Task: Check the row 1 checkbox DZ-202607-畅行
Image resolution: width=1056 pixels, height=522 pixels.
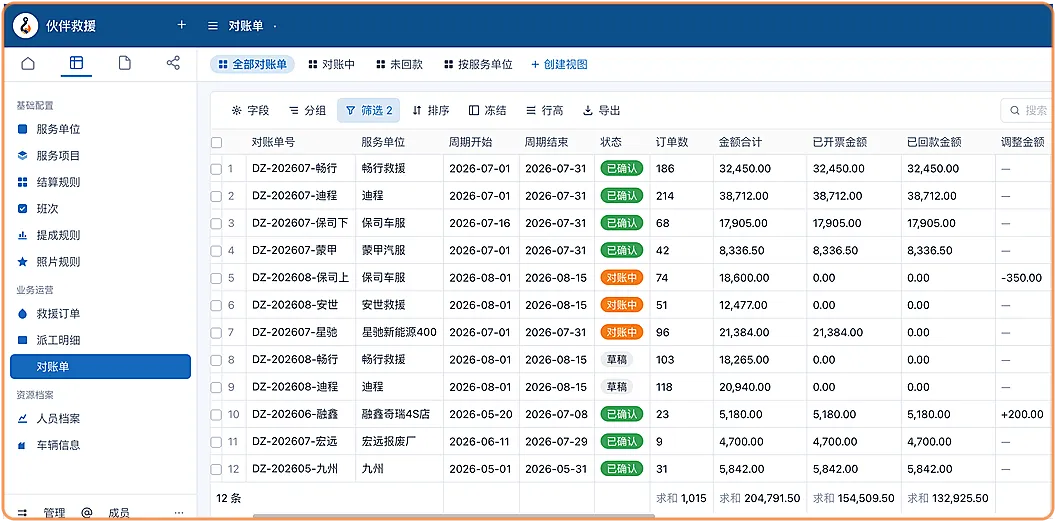Action: [x=216, y=169]
